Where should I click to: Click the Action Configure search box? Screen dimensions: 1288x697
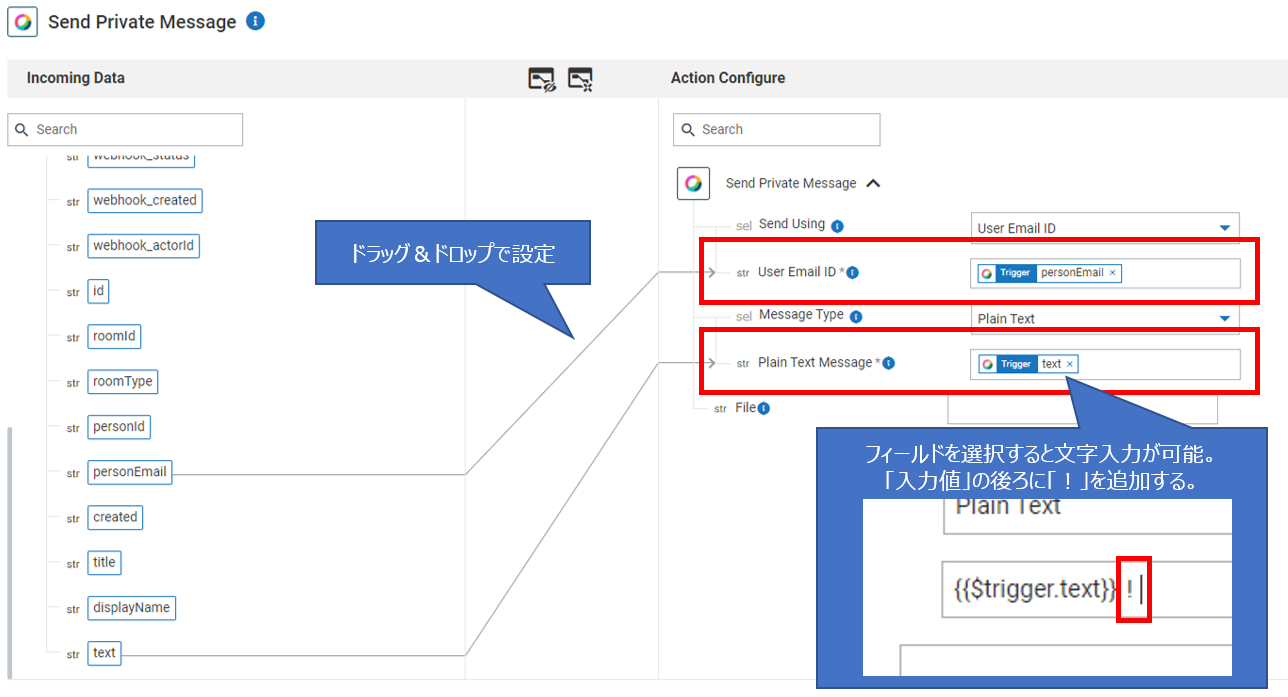776,129
